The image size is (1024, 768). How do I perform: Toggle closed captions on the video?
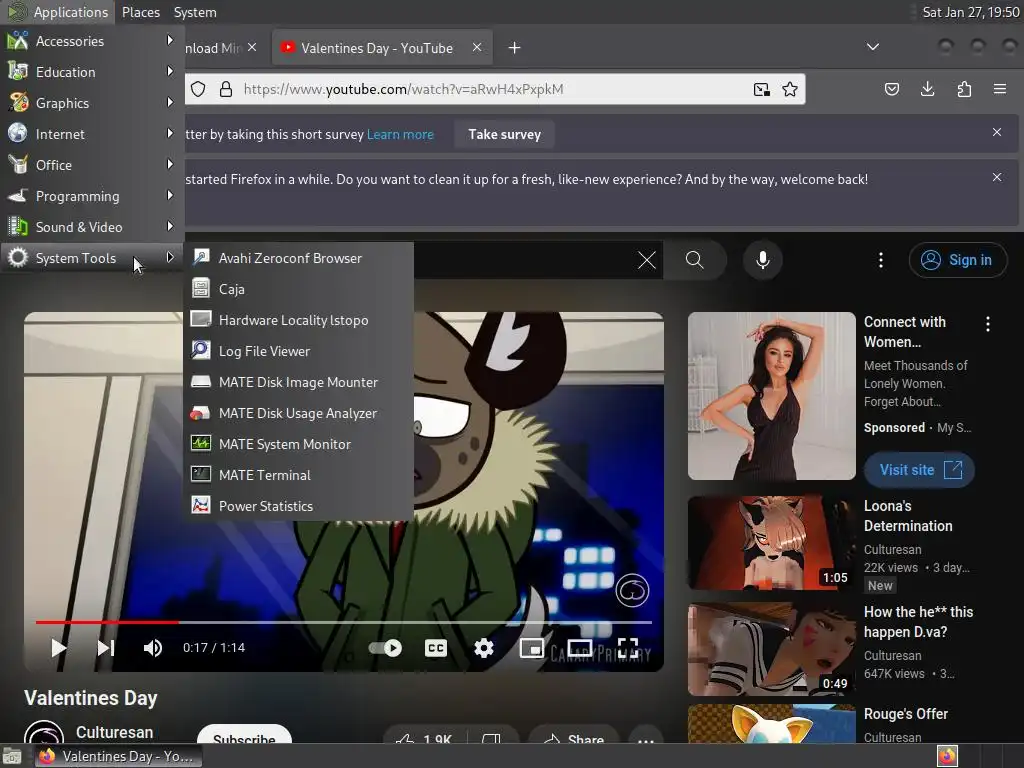(436, 648)
